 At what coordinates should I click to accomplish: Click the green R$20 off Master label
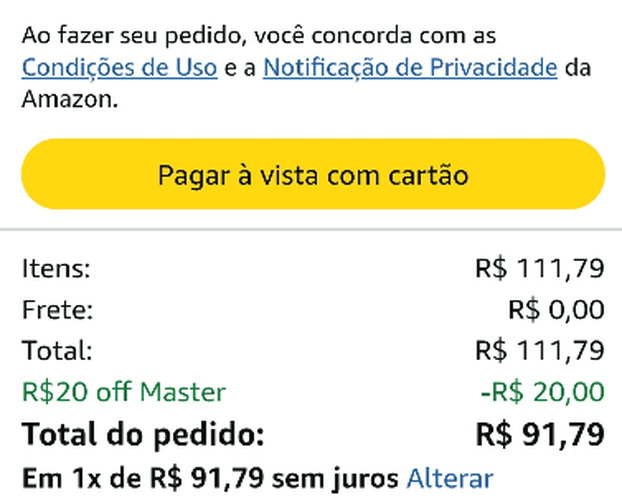click(x=123, y=391)
